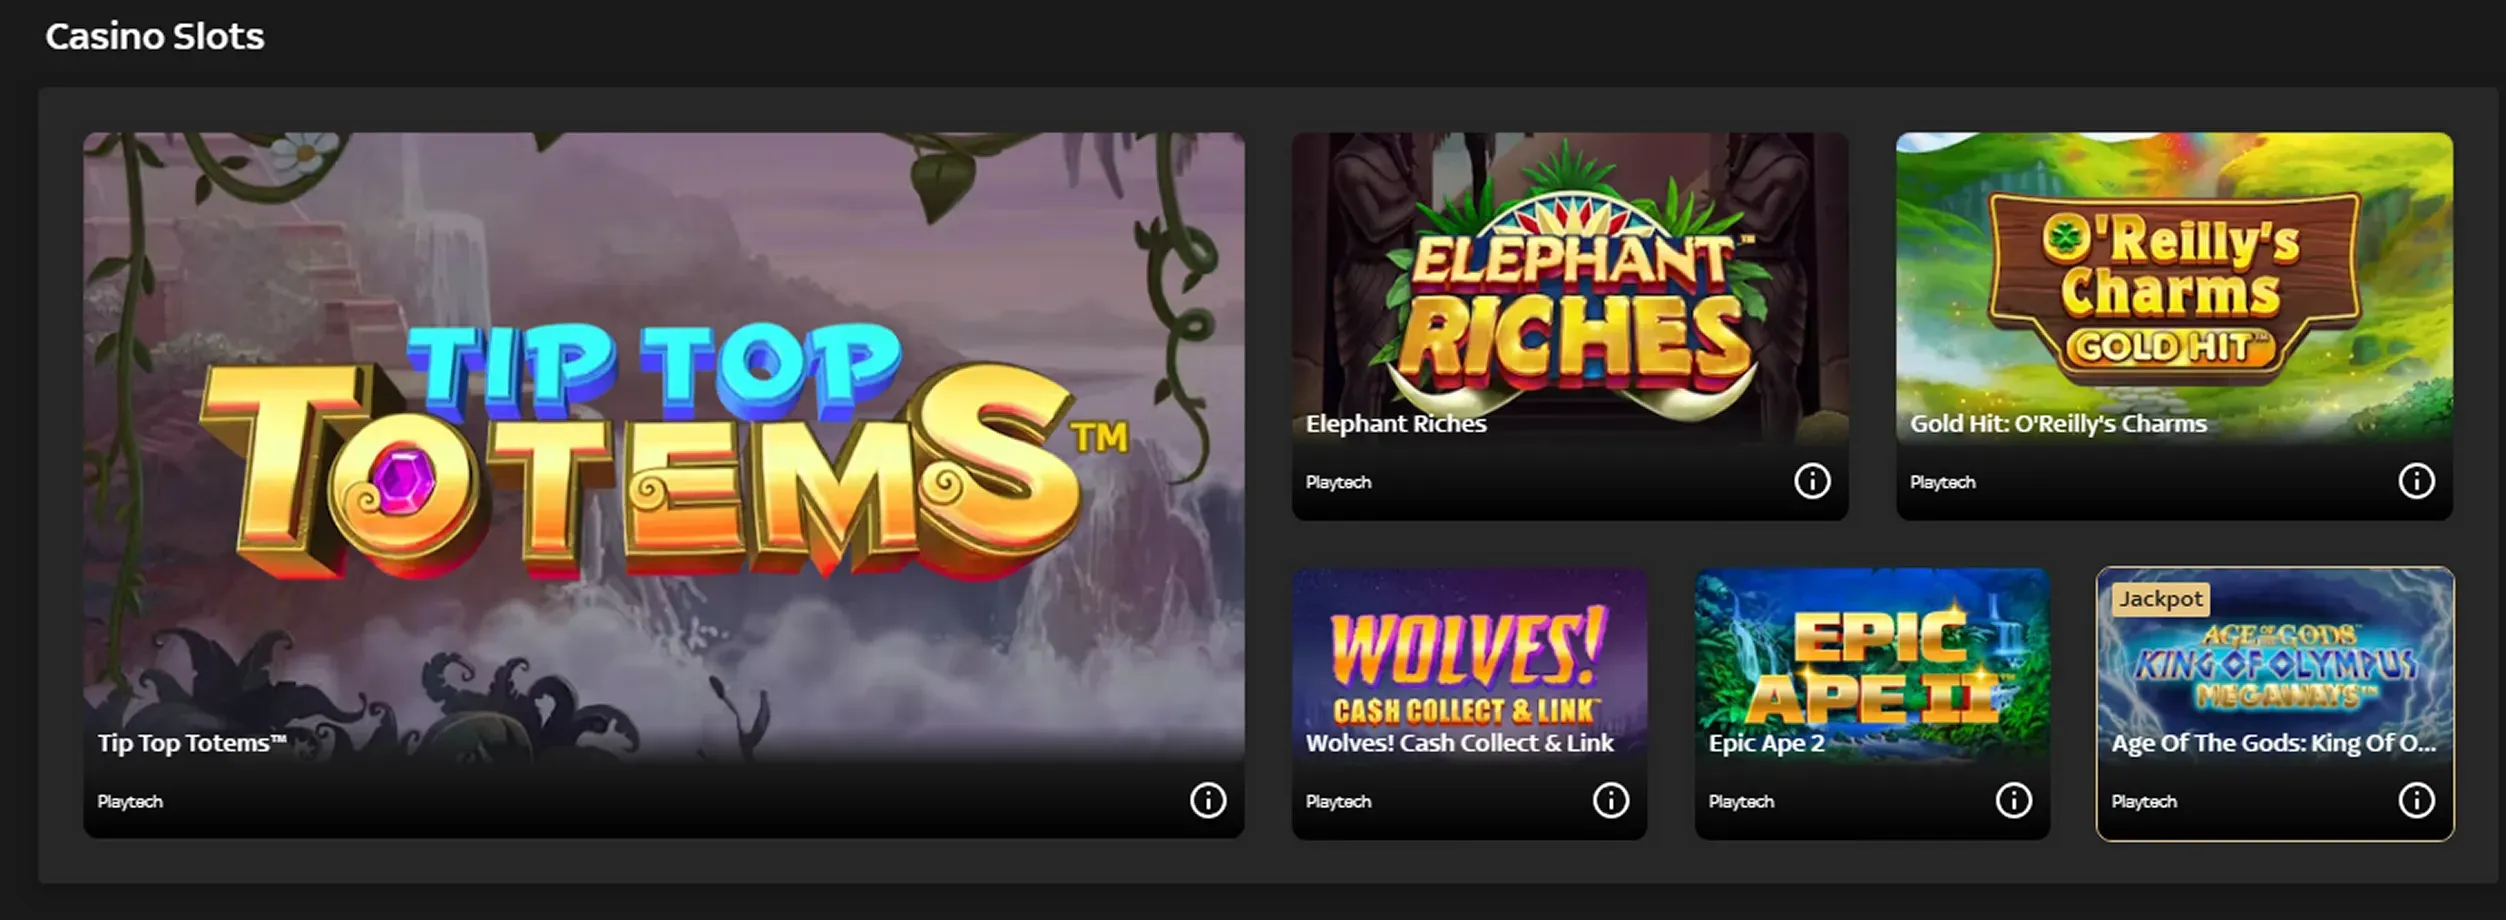Screen dimensions: 2506x920
Task: Select the Wolves! Cash Collect & Link title
Action: coord(1459,743)
